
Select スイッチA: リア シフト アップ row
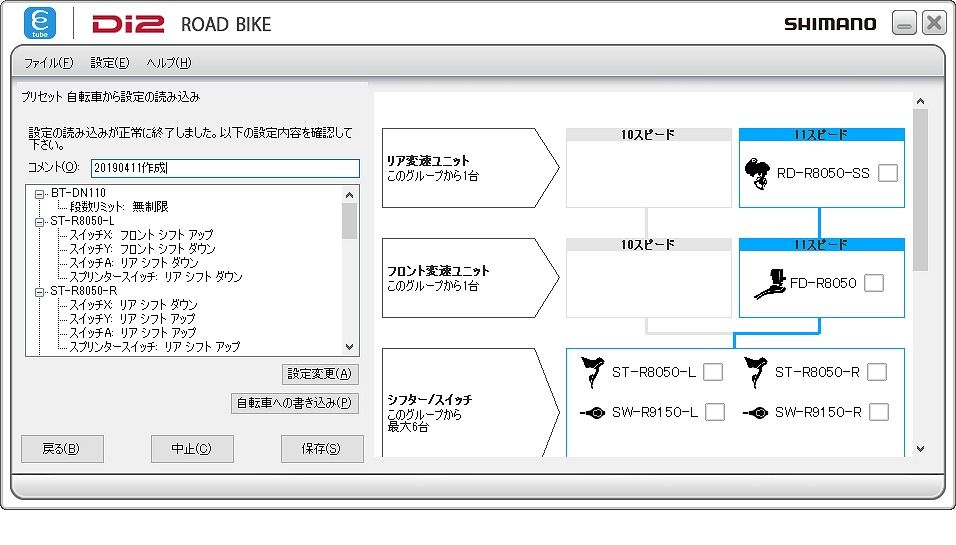tap(132, 333)
